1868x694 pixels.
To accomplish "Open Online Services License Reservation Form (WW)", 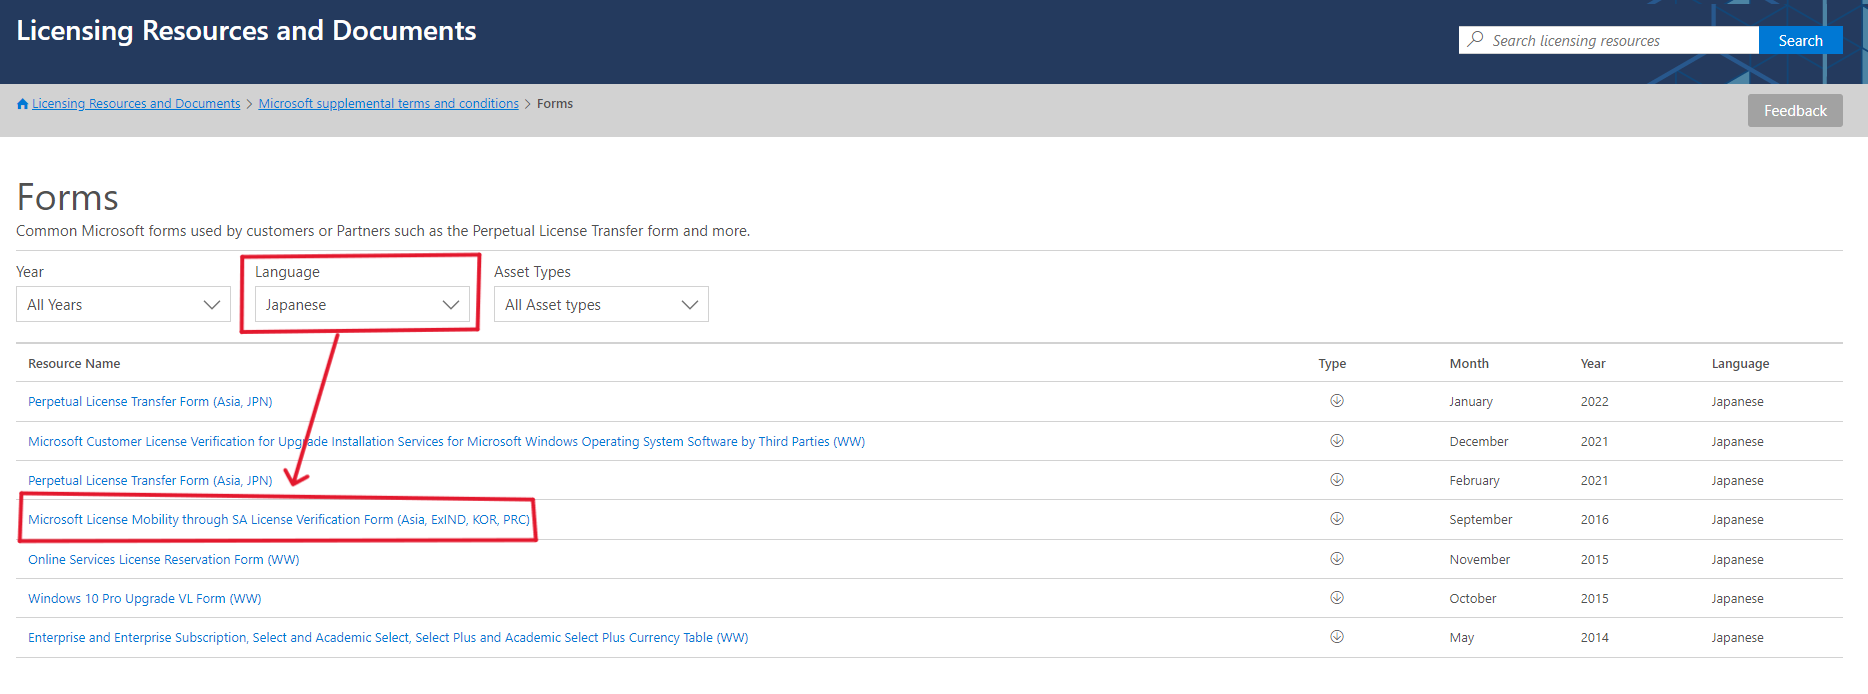I will 164,560.
